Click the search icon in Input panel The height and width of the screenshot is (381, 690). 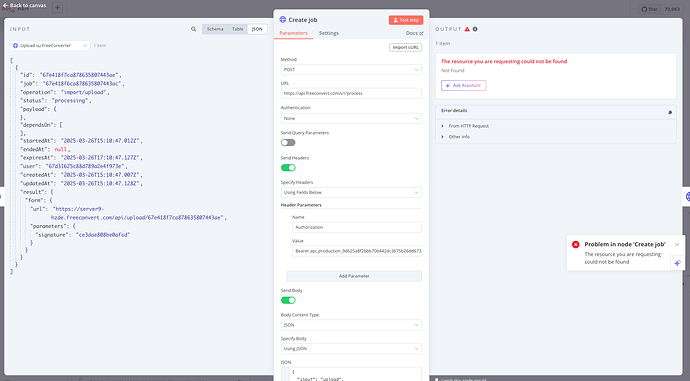193,29
